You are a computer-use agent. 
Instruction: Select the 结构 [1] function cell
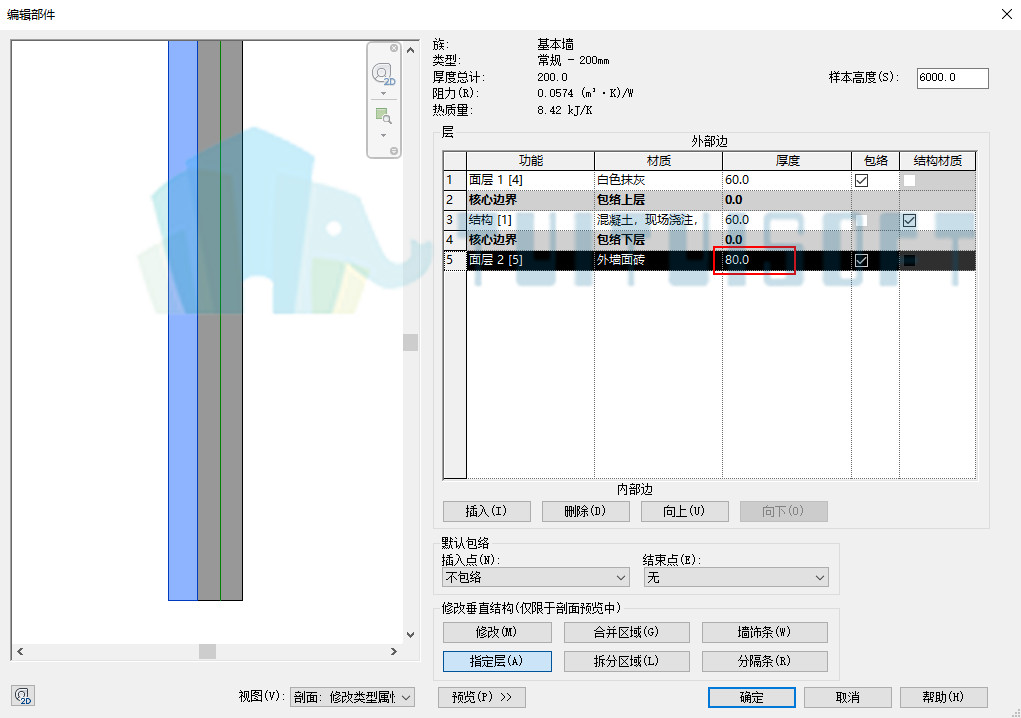[x=530, y=220]
